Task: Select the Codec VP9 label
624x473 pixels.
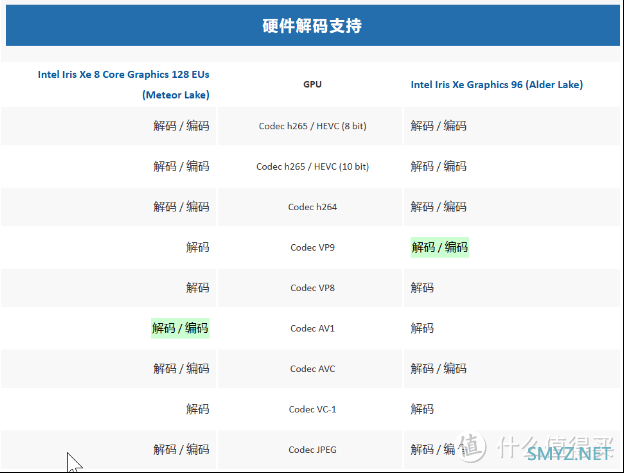Action: [x=312, y=247]
